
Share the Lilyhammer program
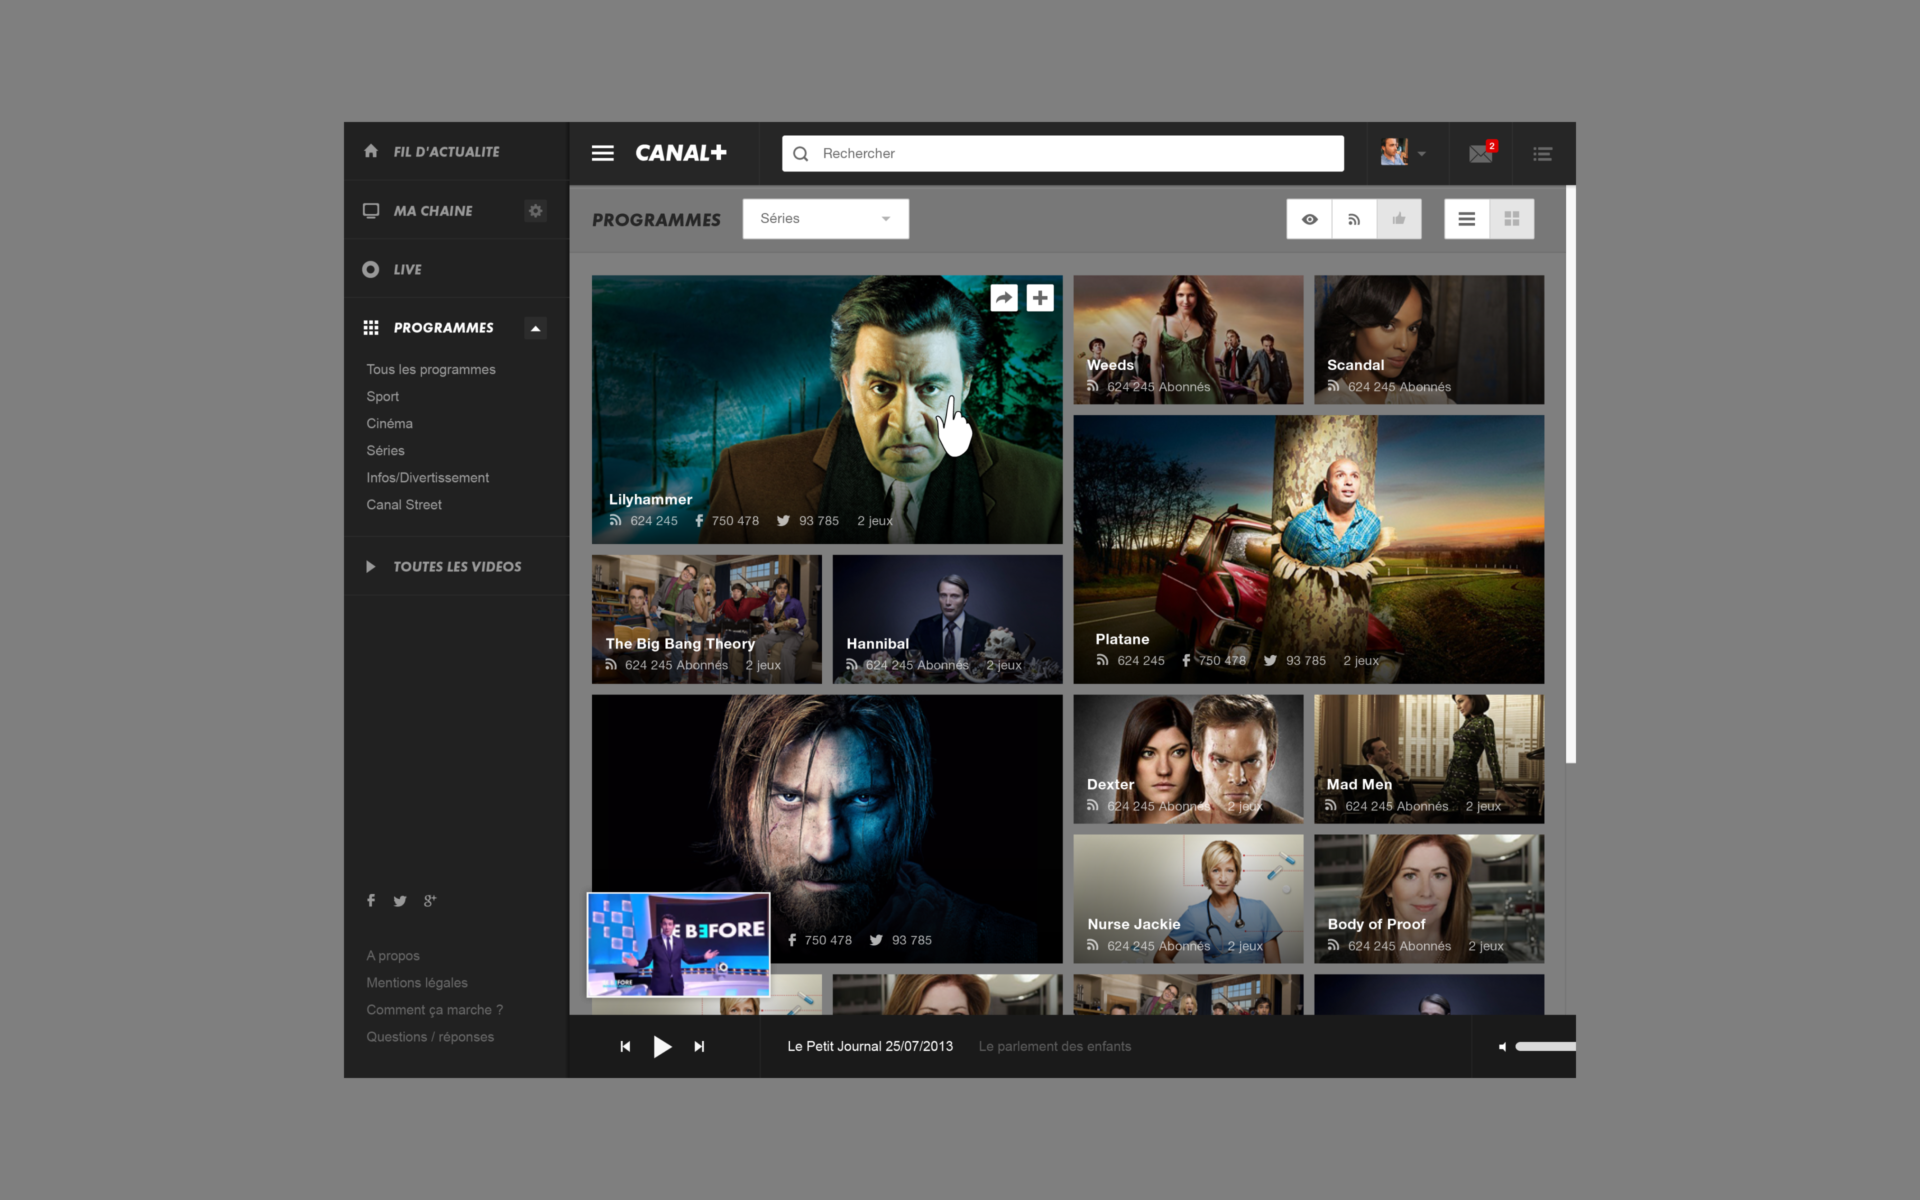tap(1004, 297)
